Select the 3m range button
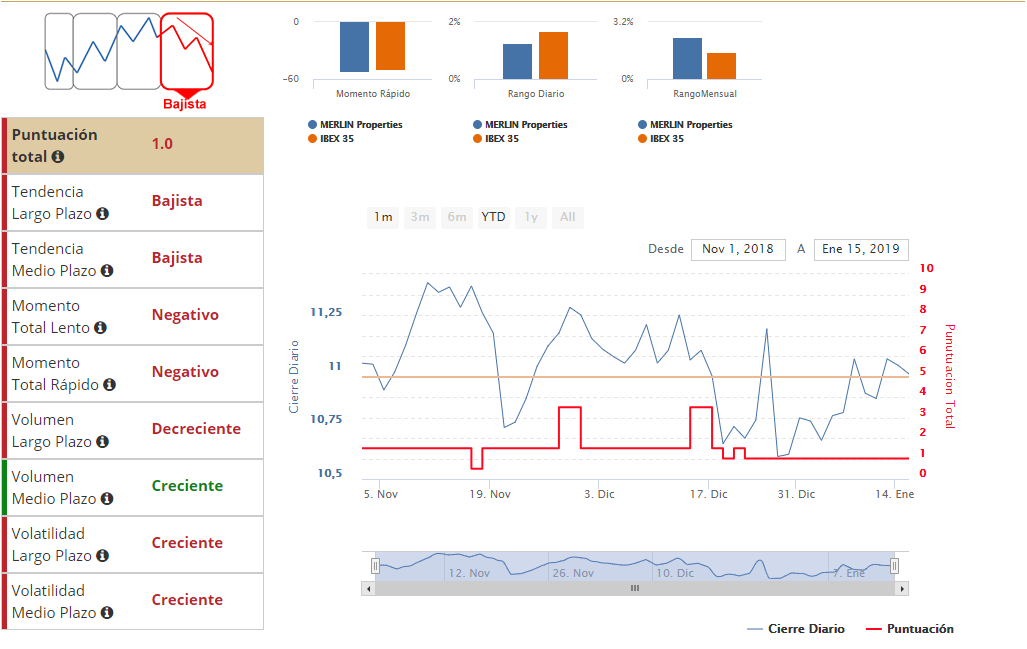The image size is (1027, 649). pos(420,217)
